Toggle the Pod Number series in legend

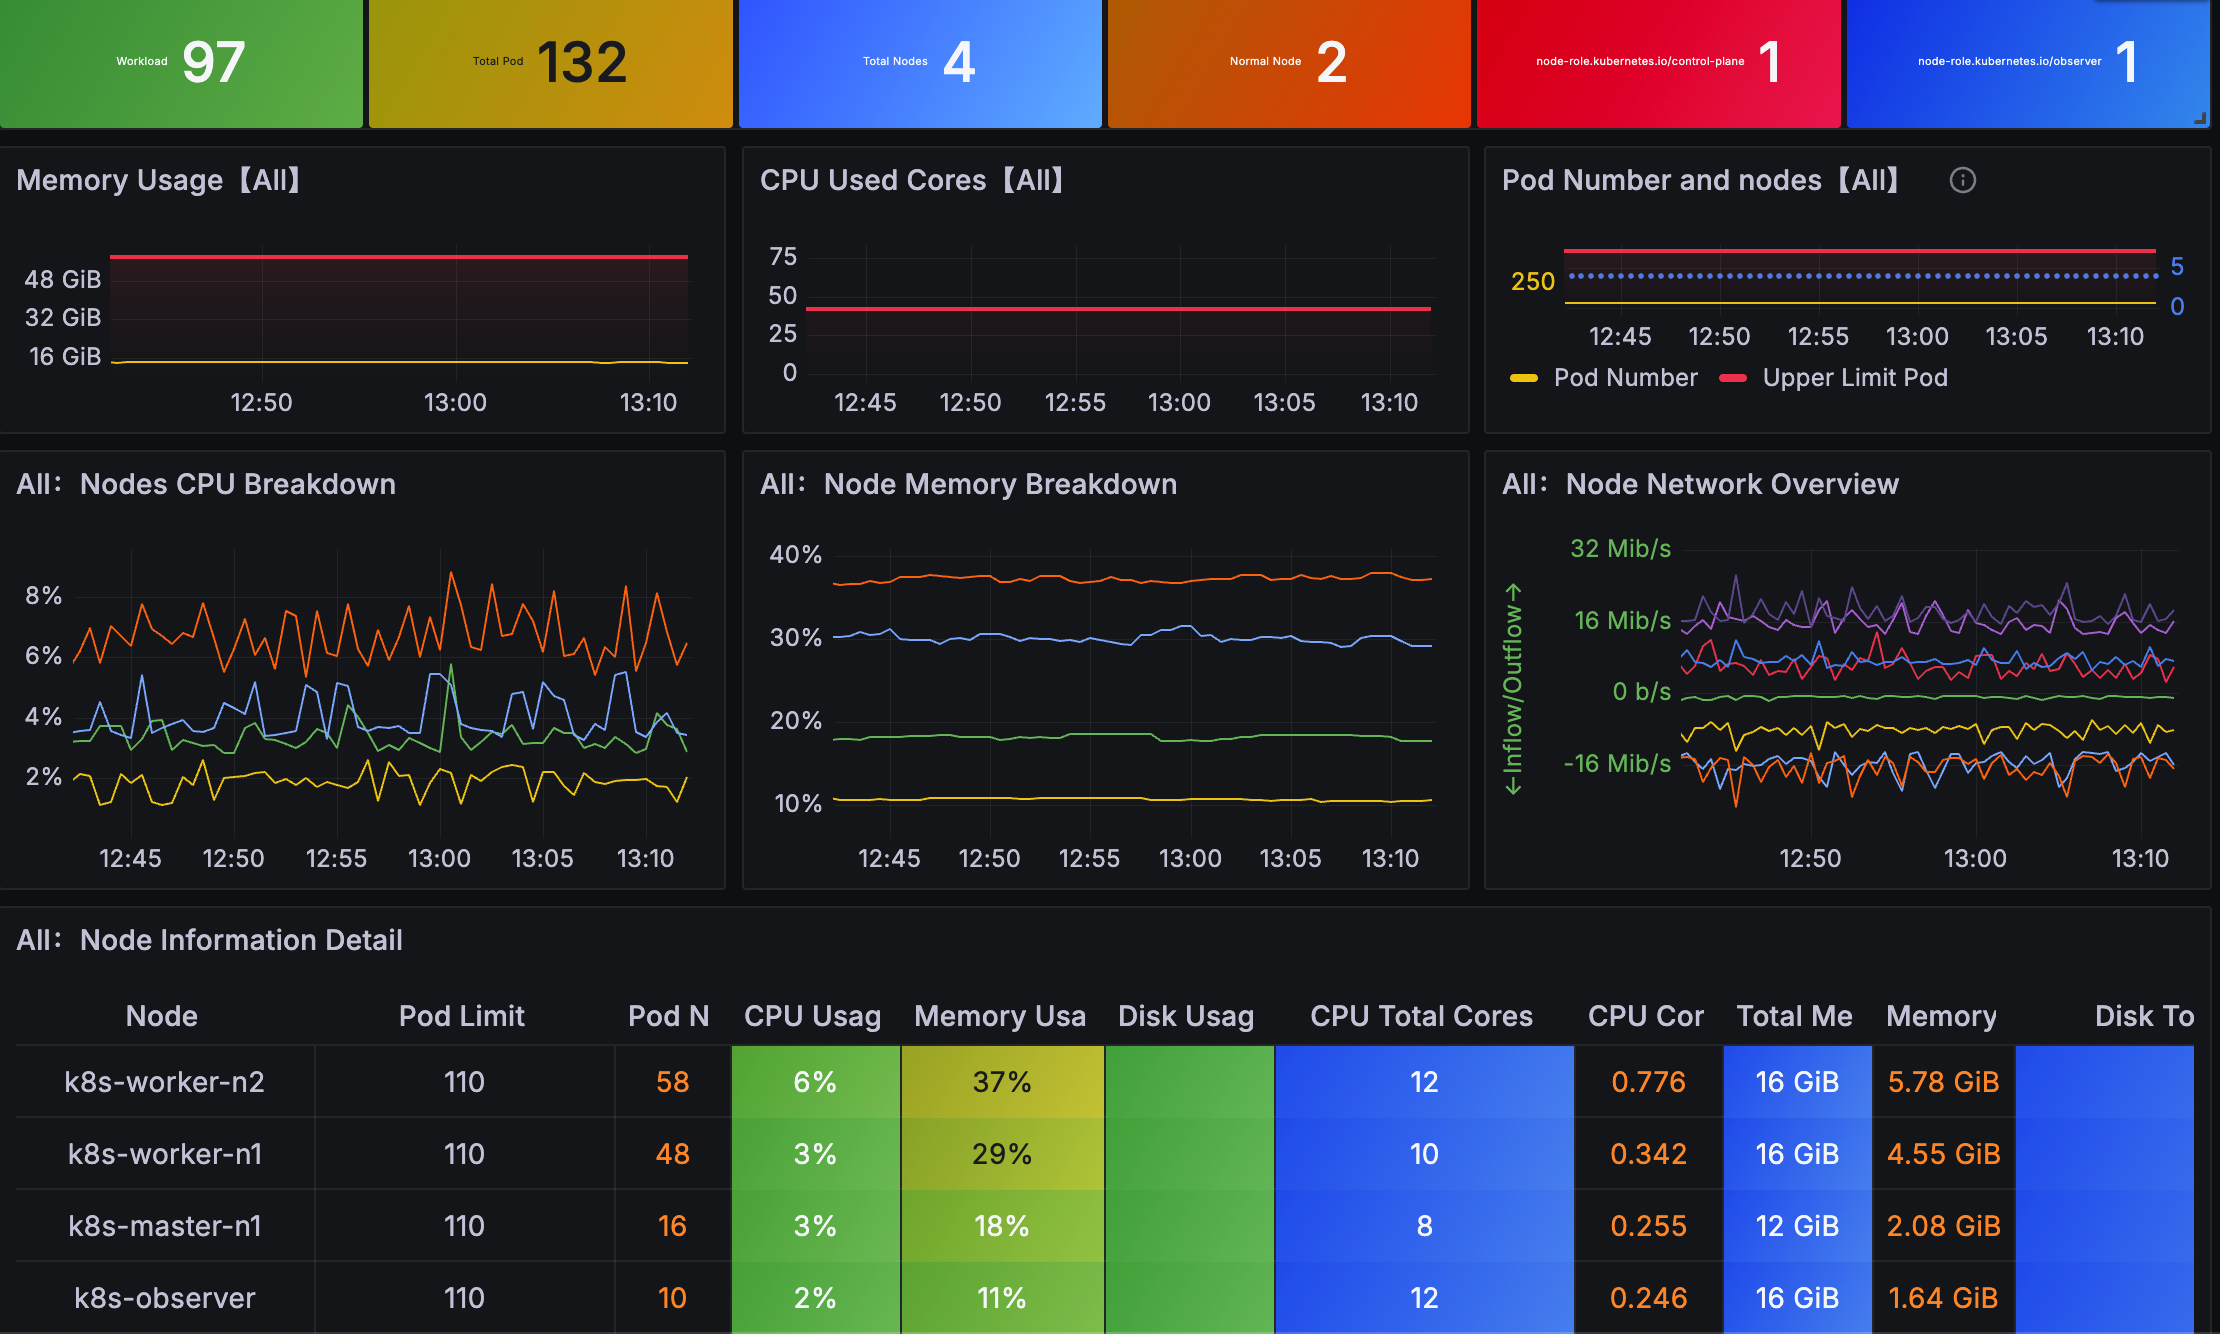pyautogui.click(x=1625, y=378)
